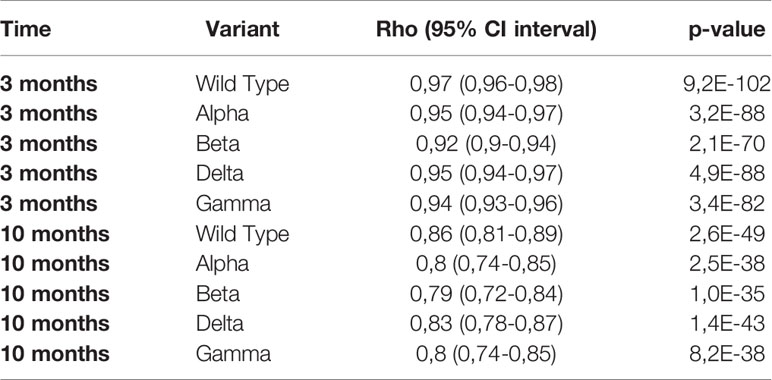Click the p-value 9,2E-102
Screen dimensions: 772x380
click(x=727, y=84)
